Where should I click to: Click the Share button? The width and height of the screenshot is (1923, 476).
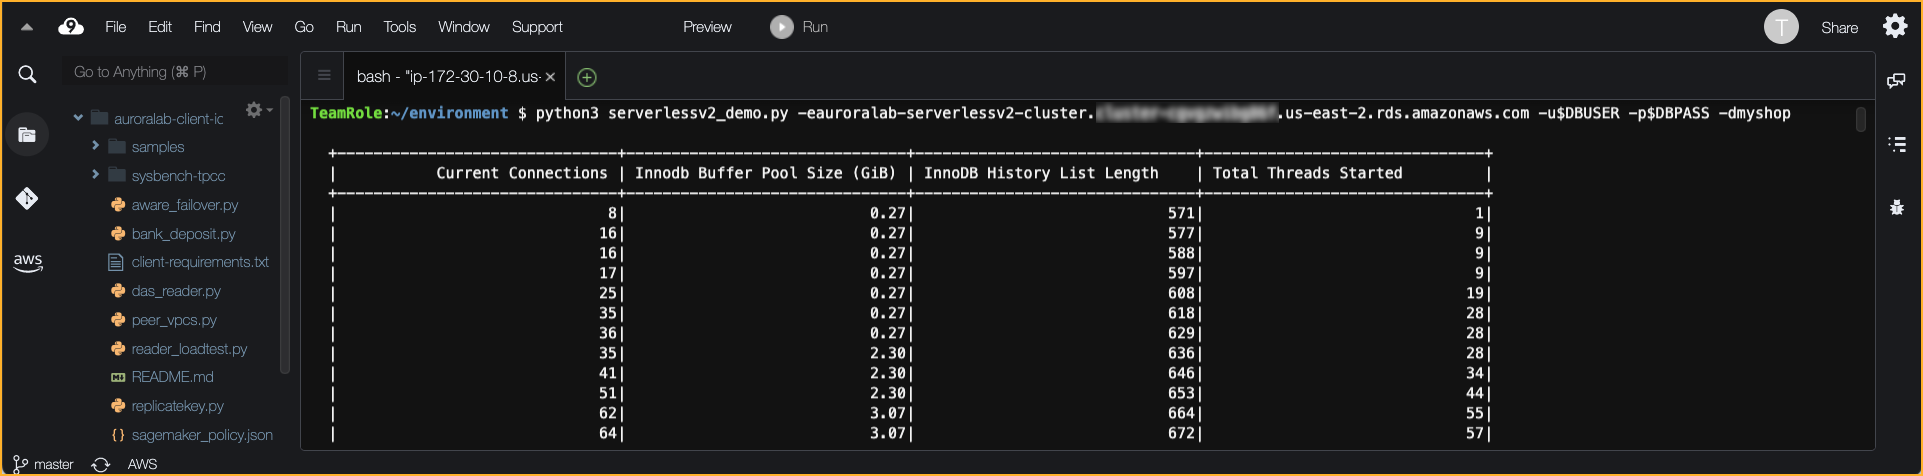pos(1839,27)
